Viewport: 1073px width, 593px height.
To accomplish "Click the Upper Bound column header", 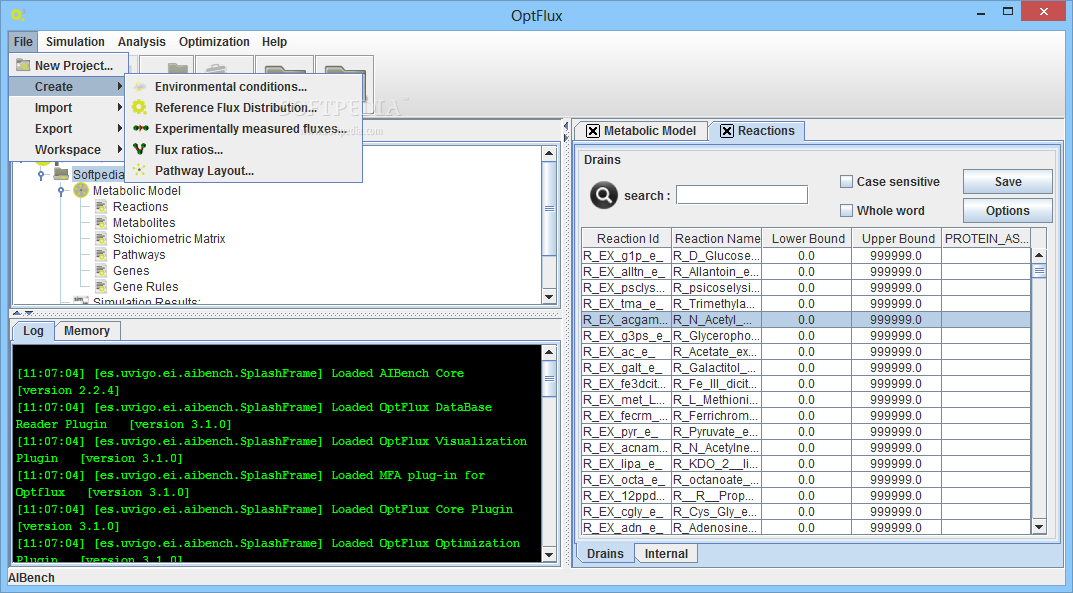I will (x=897, y=238).
